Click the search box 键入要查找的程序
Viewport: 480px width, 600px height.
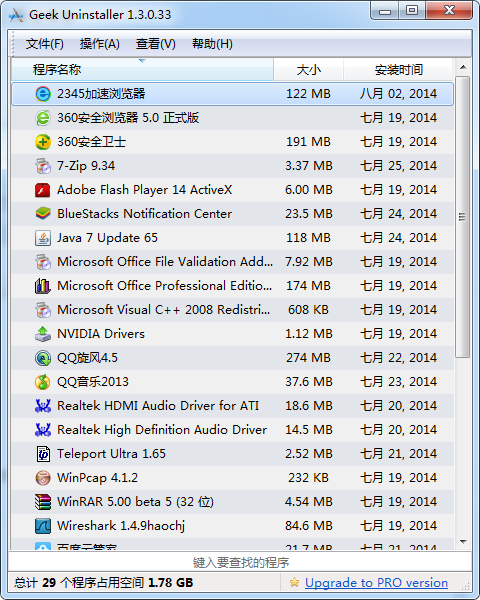240,562
